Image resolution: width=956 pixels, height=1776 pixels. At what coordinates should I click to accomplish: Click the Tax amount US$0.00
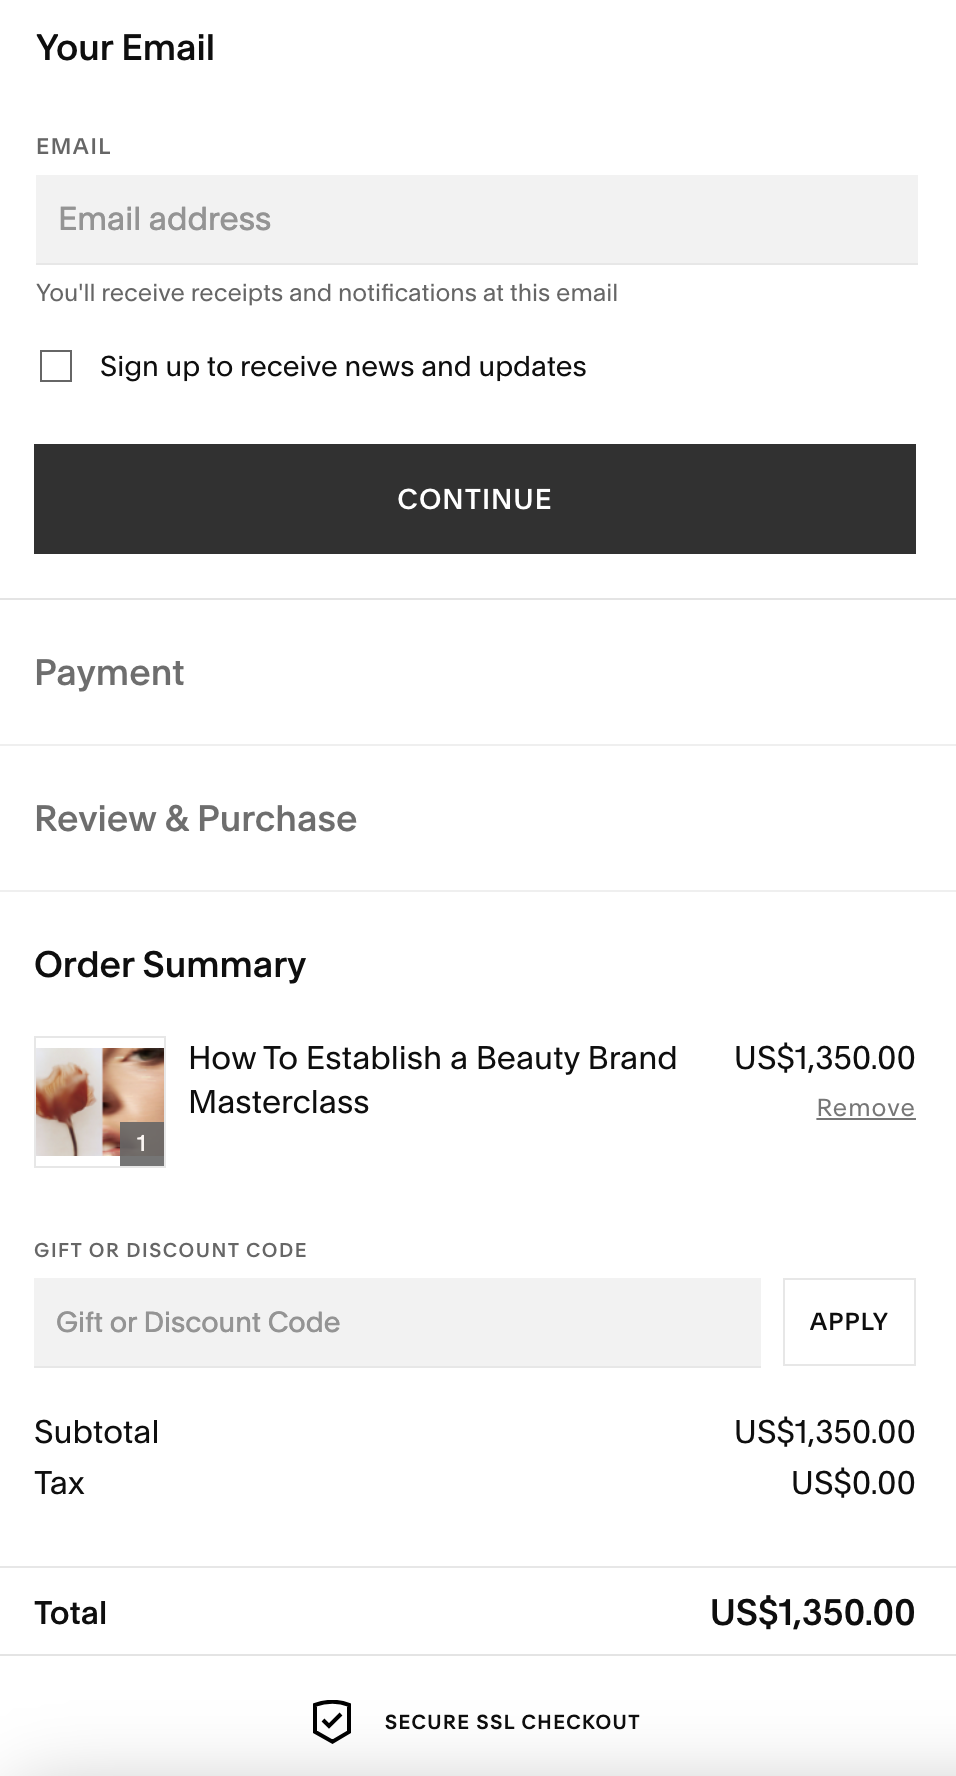coord(853,1483)
